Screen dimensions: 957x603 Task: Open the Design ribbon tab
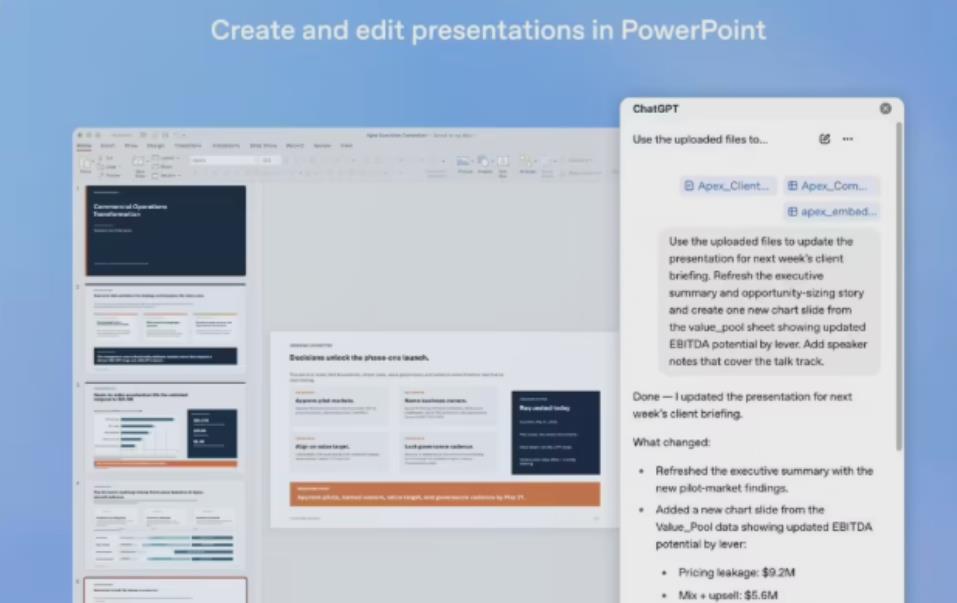(x=156, y=146)
